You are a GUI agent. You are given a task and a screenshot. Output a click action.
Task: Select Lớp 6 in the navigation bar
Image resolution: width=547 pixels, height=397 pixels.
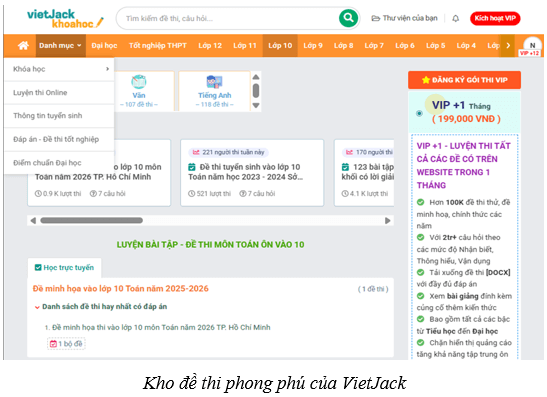coord(405,45)
